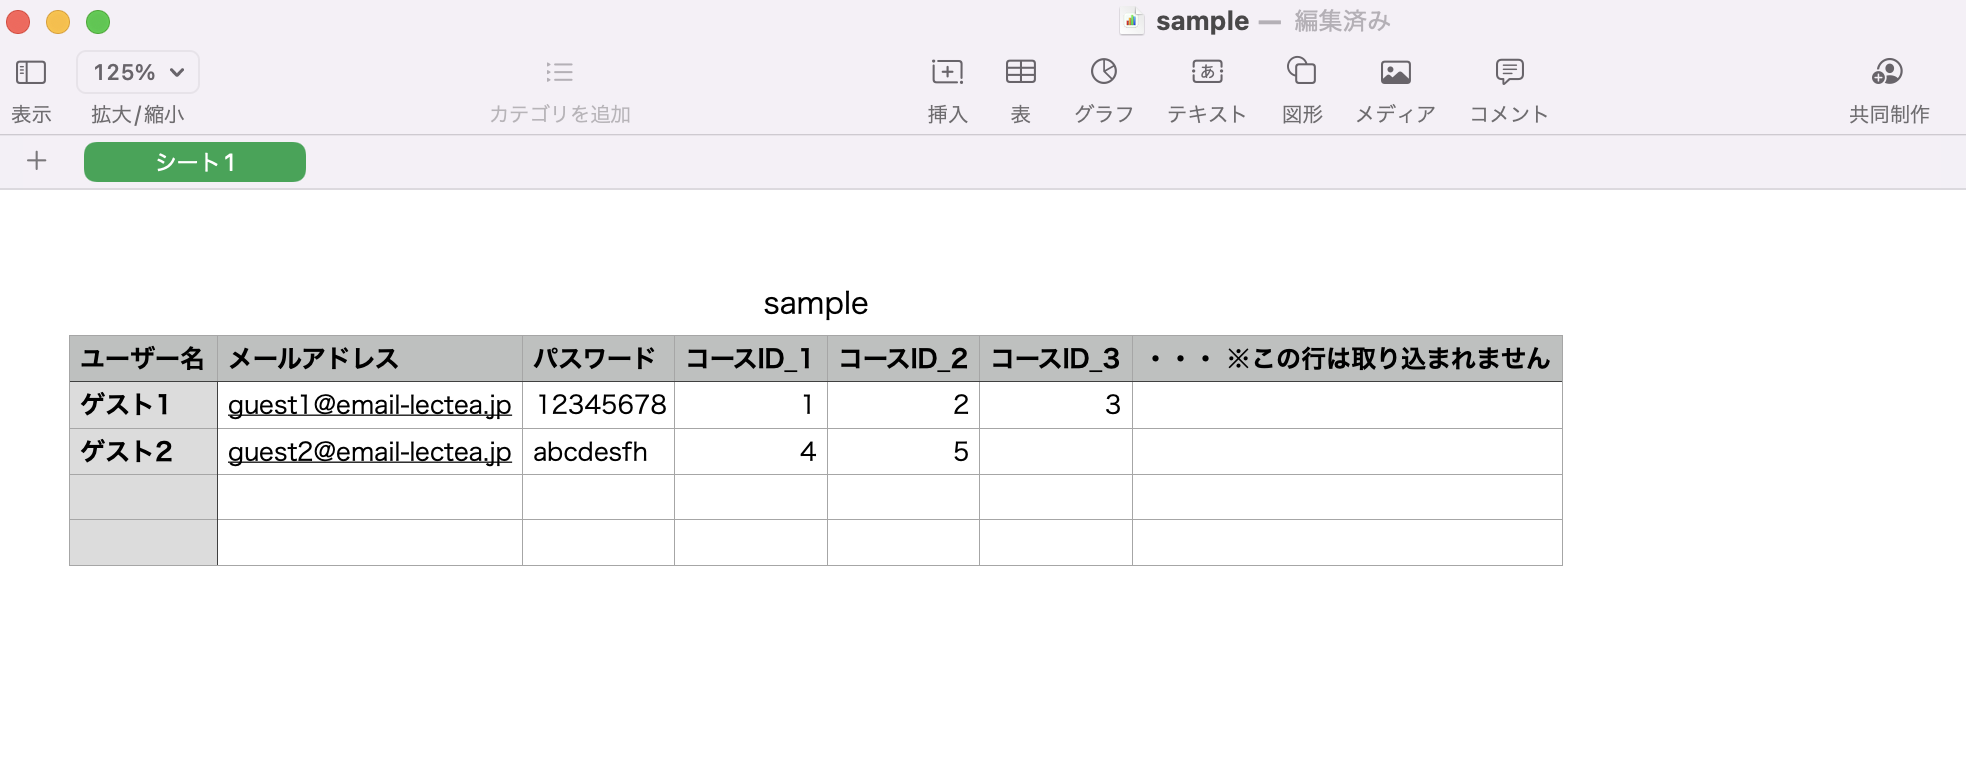1966x764 pixels.
Task: Click the add category (カテゴリを追加) icon
Action: [559, 72]
